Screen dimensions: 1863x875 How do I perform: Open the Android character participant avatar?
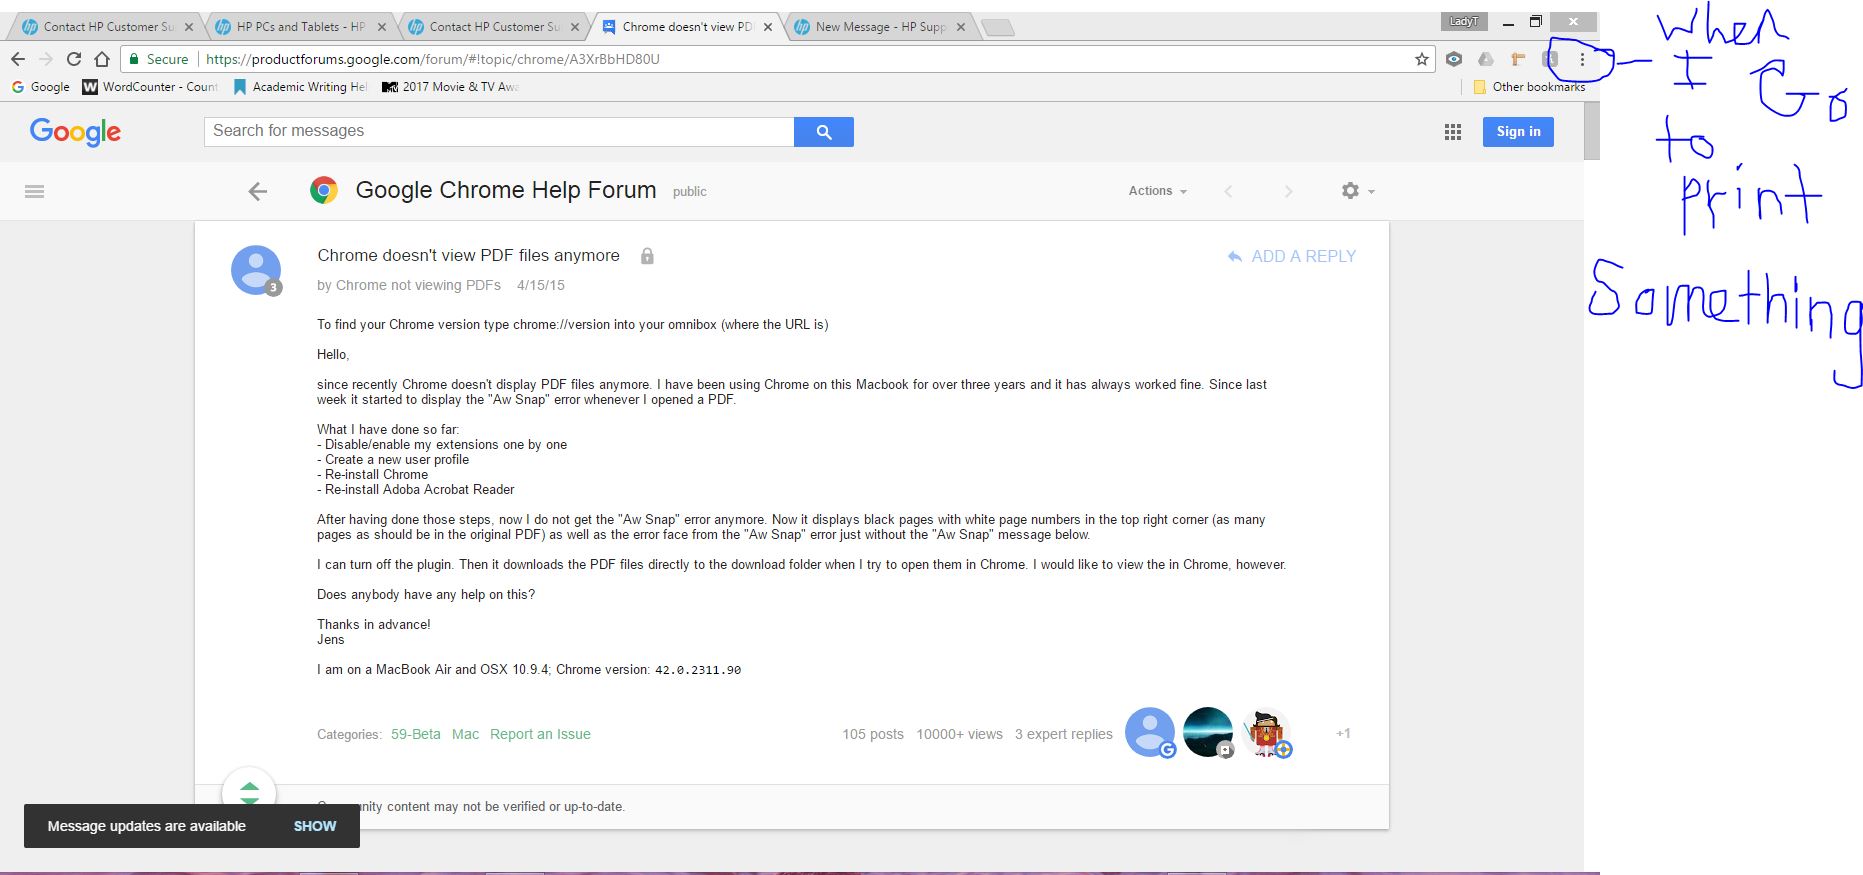point(1267,733)
